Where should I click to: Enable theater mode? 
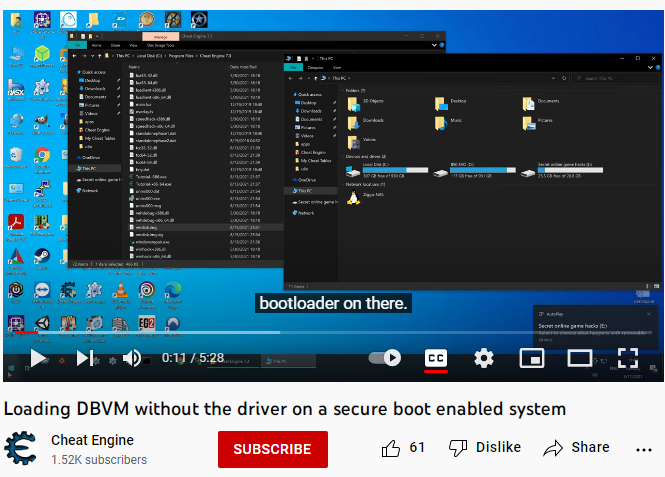pyautogui.click(x=580, y=357)
